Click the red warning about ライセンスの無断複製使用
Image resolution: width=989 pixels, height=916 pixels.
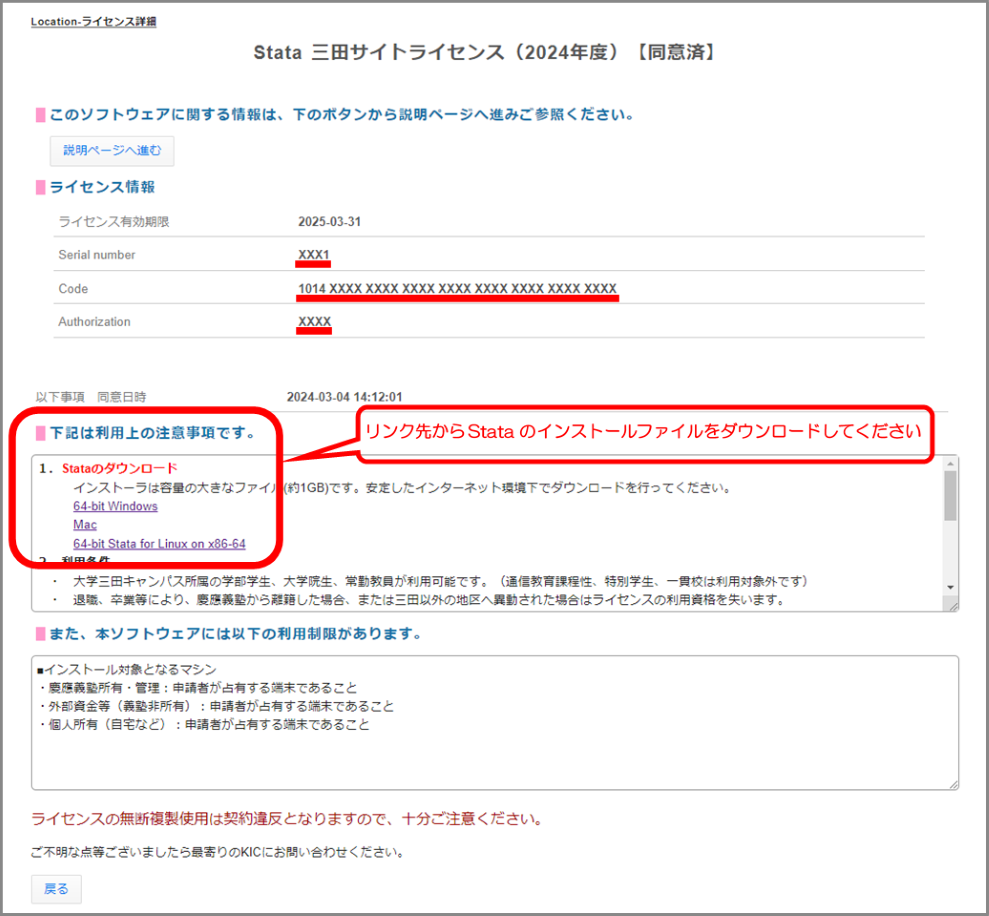[x=287, y=819]
